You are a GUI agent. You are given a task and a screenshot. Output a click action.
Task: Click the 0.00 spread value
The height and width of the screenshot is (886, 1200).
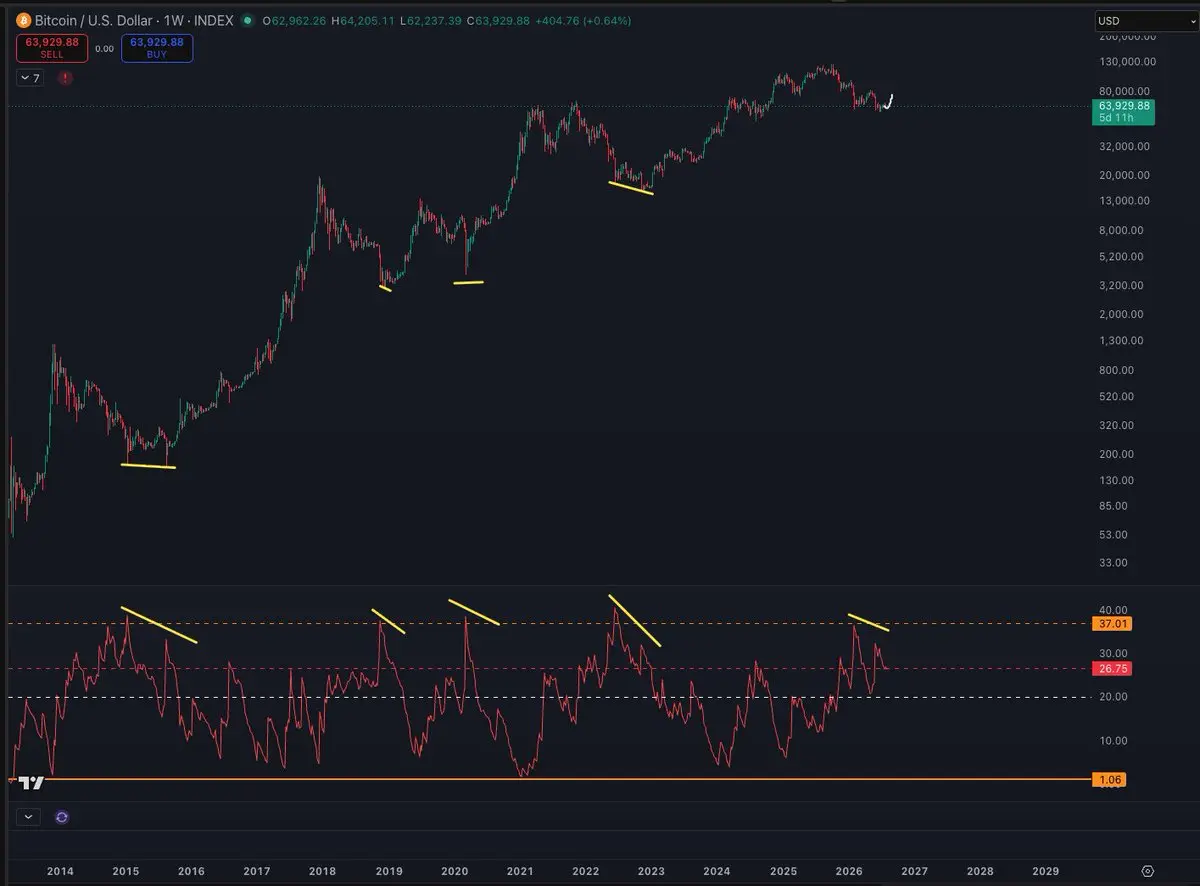point(104,48)
